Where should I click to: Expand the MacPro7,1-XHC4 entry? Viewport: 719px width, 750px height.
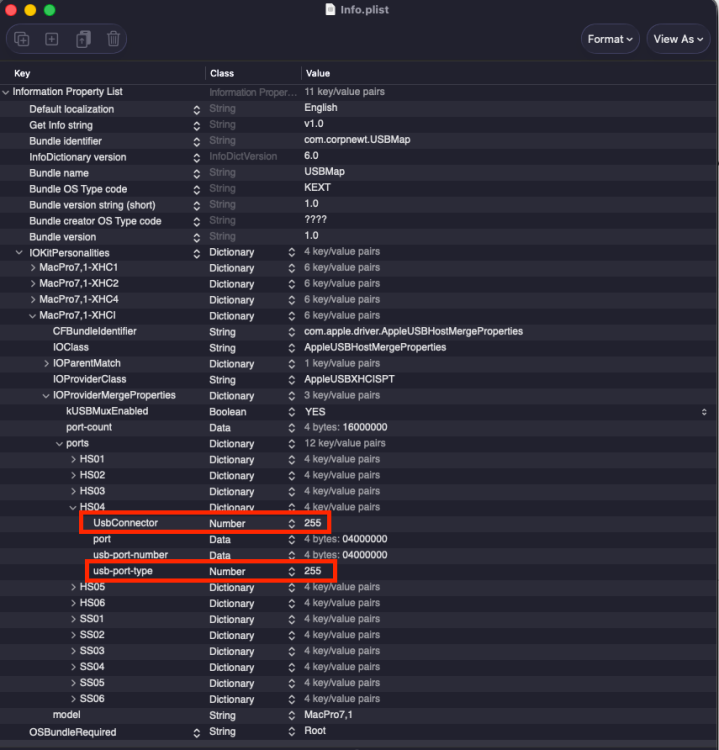pos(33,299)
